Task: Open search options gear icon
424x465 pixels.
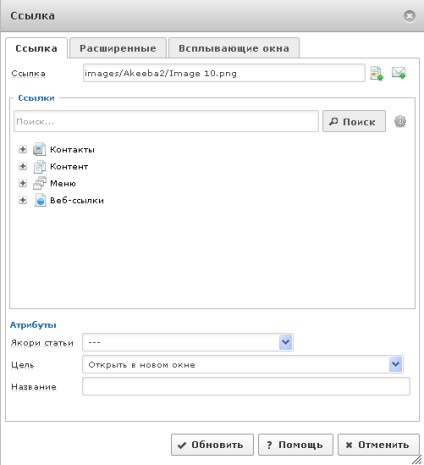Action: (400, 121)
